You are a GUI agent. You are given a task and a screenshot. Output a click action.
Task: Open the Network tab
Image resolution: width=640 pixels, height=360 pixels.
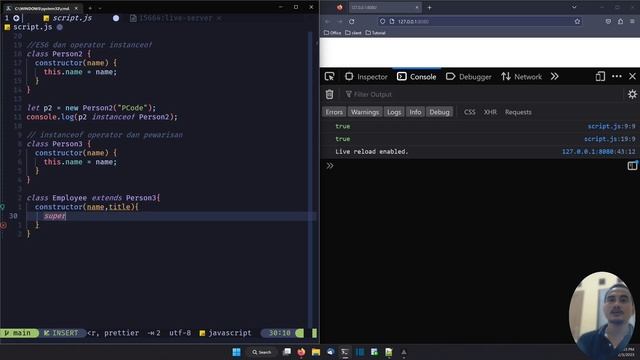[x=522, y=76]
